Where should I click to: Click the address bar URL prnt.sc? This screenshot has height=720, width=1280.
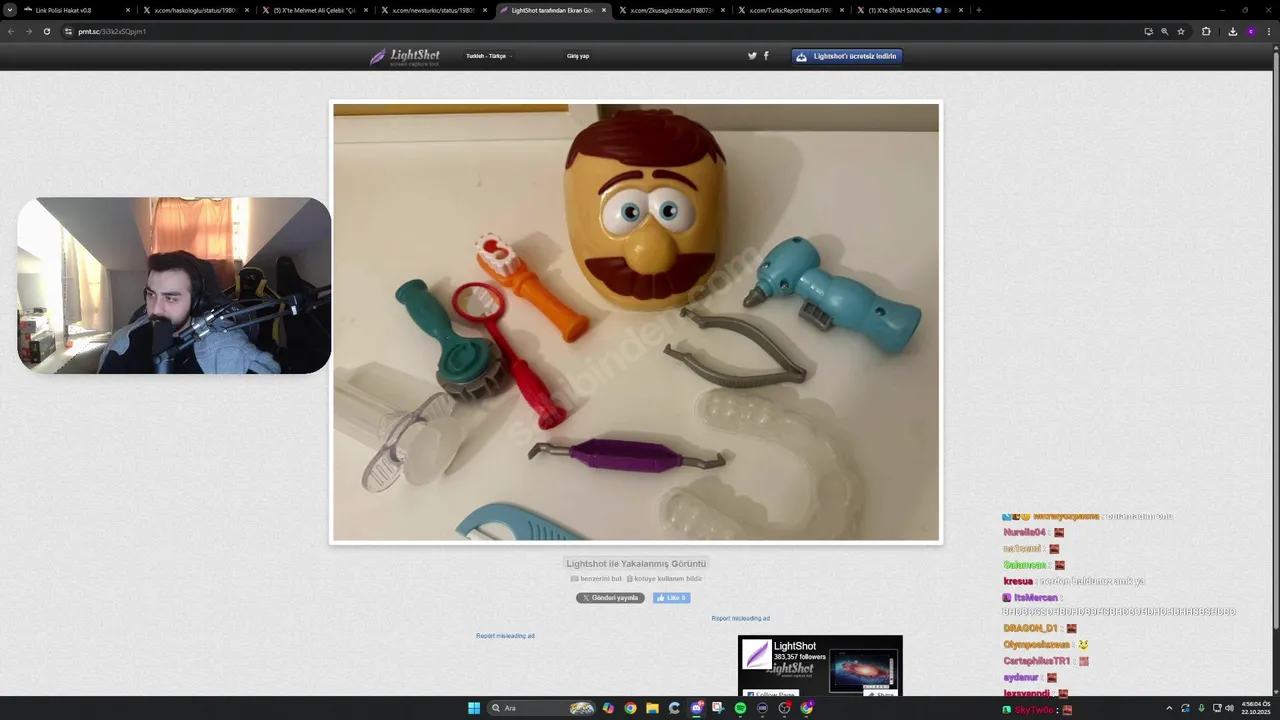pyautogui.click(x=112, y=31)
